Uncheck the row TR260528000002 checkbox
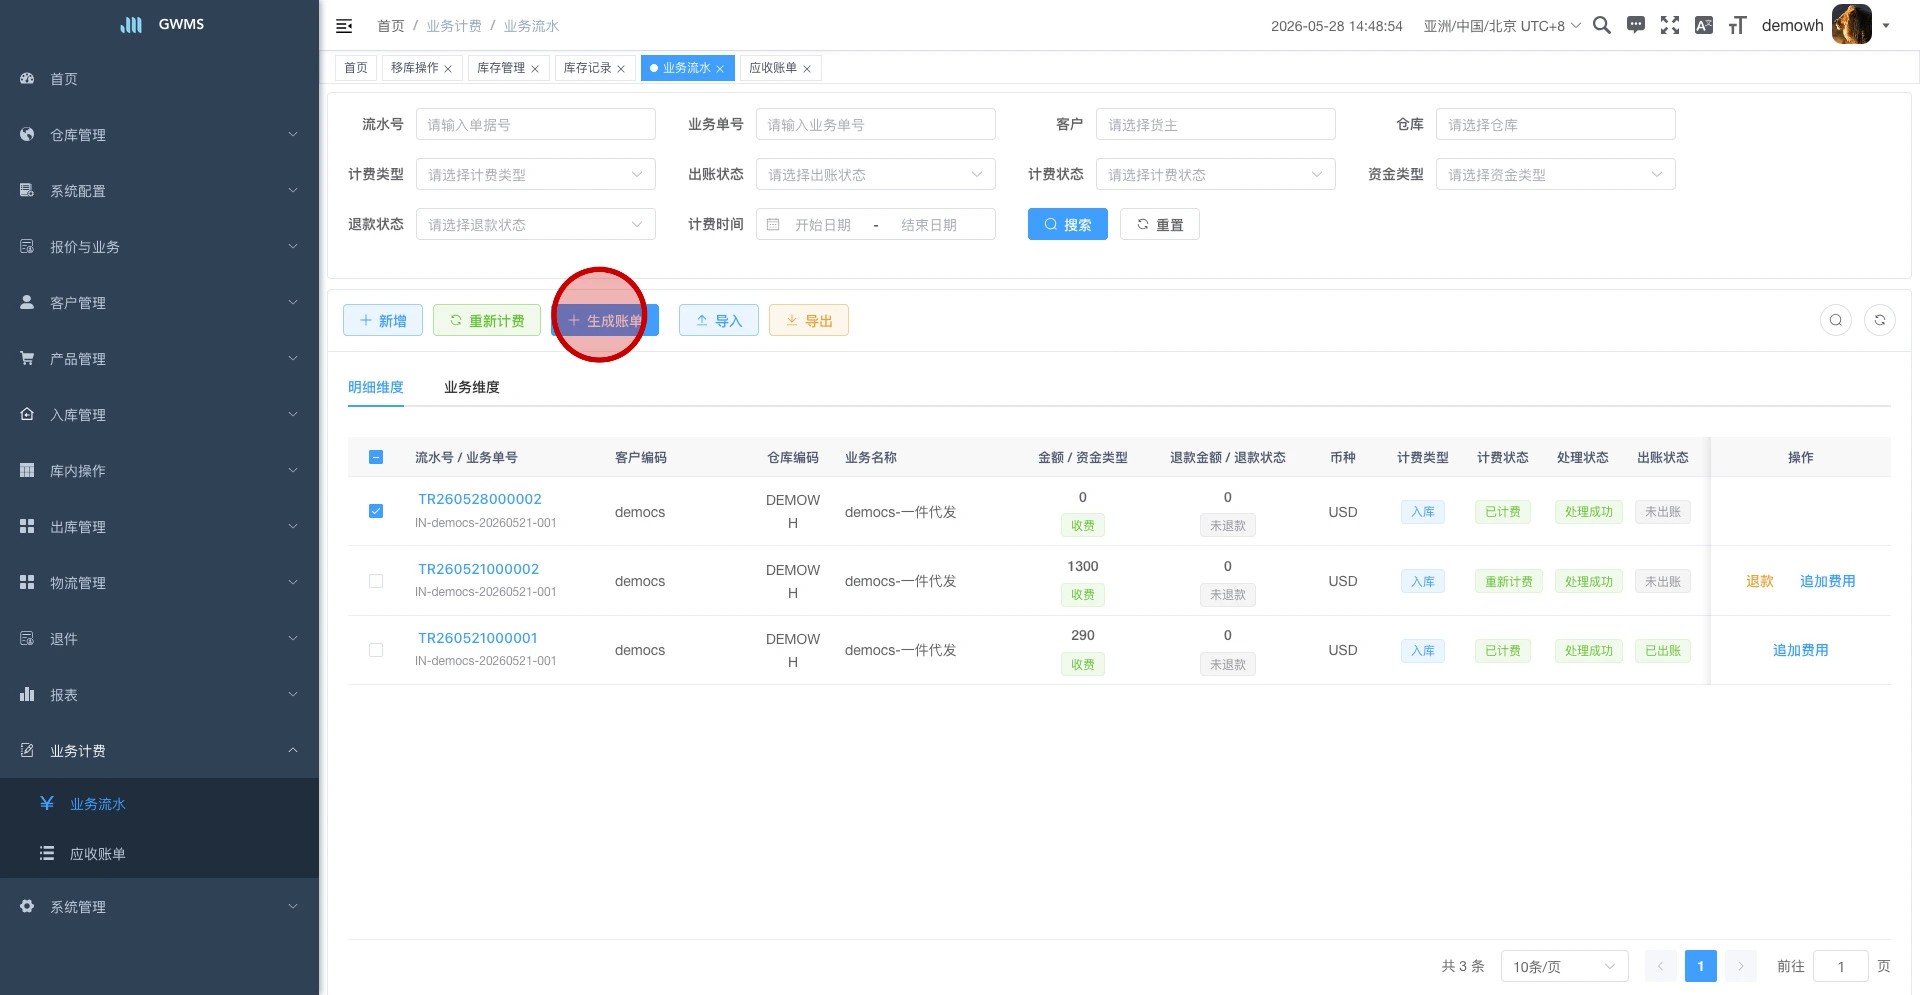The image size is (1920, 995). click(x=376, y=511)
